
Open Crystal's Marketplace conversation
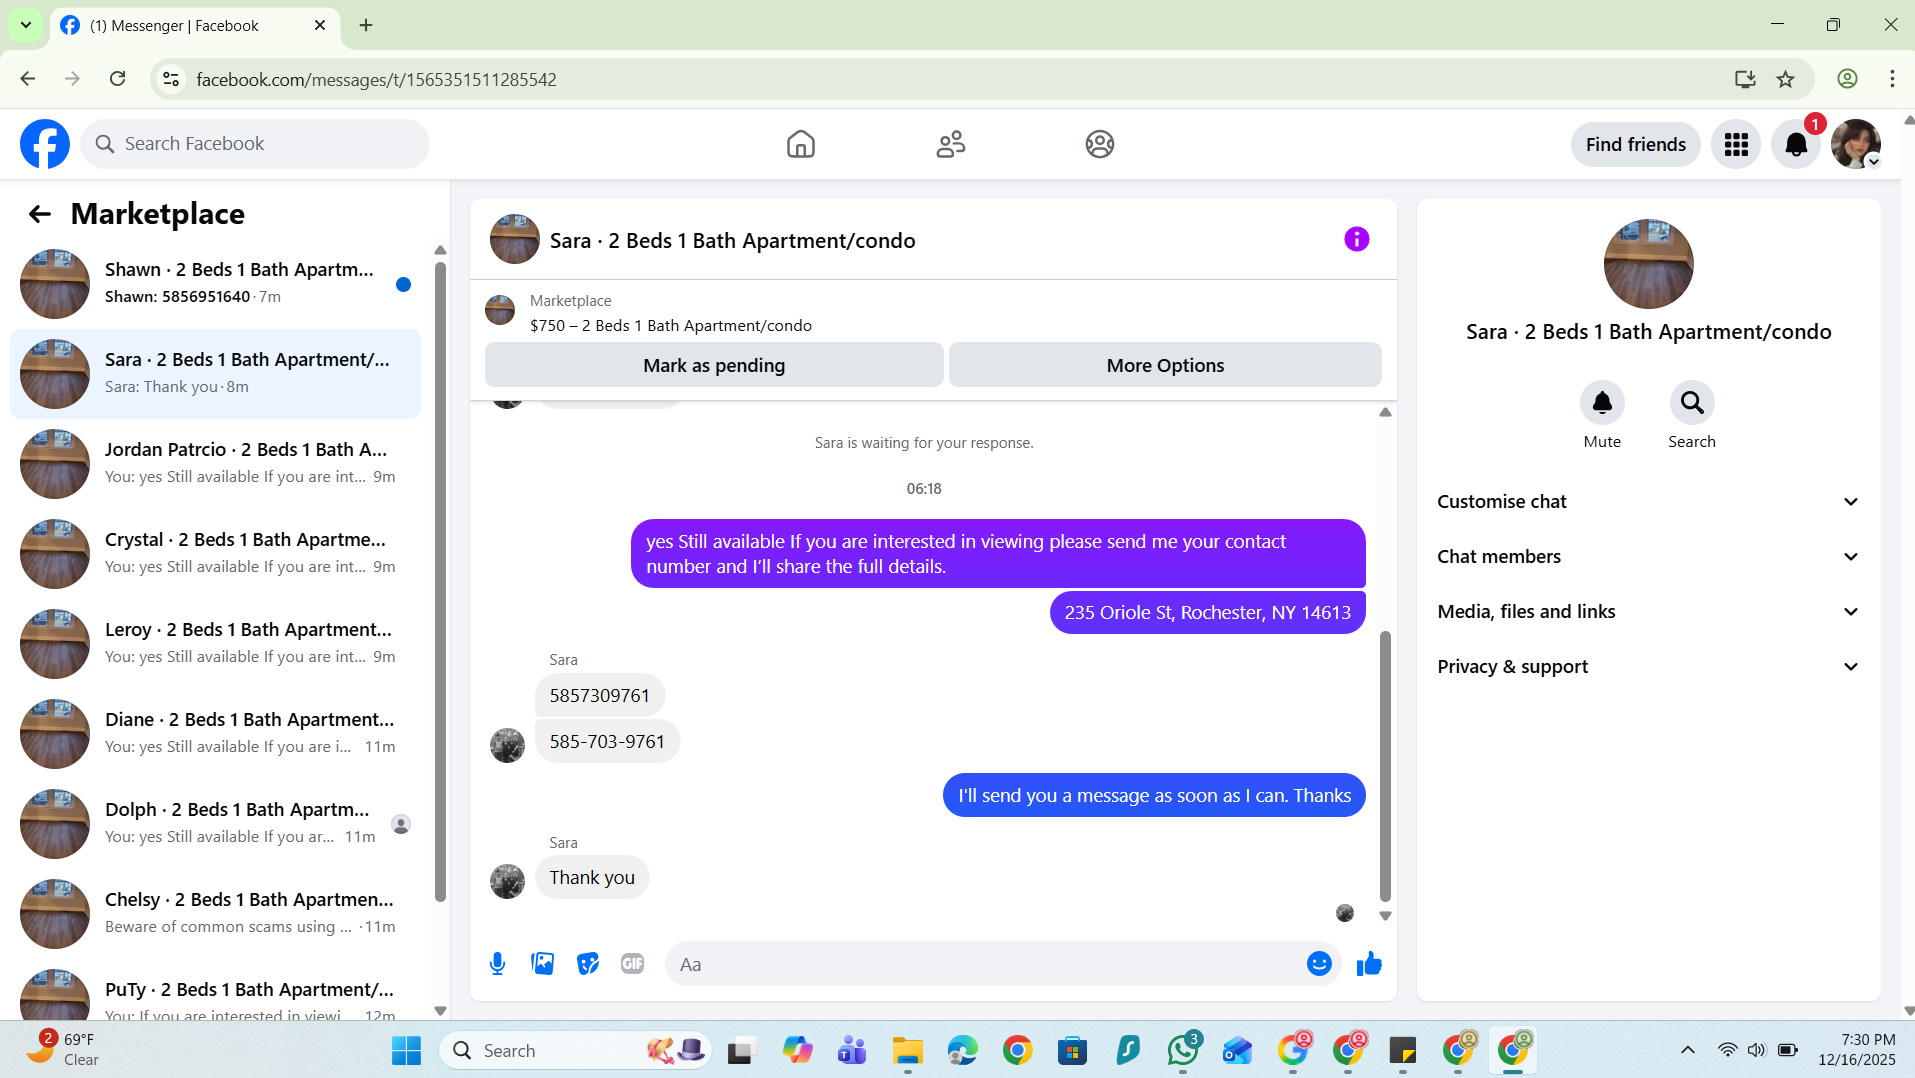[215, 554]
